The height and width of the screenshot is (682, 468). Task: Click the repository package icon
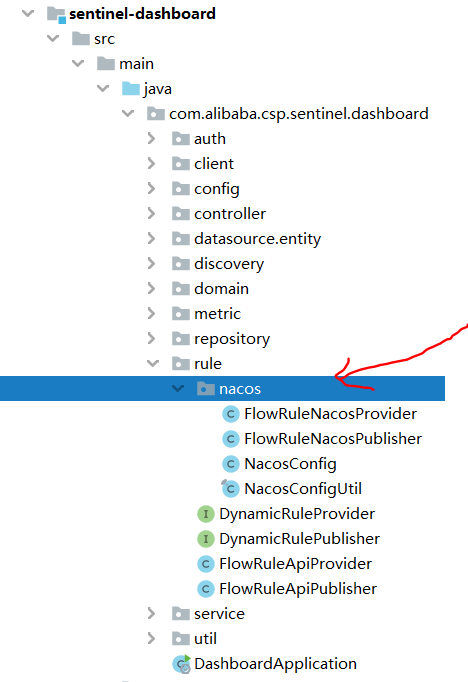click(x=181, y=339)
